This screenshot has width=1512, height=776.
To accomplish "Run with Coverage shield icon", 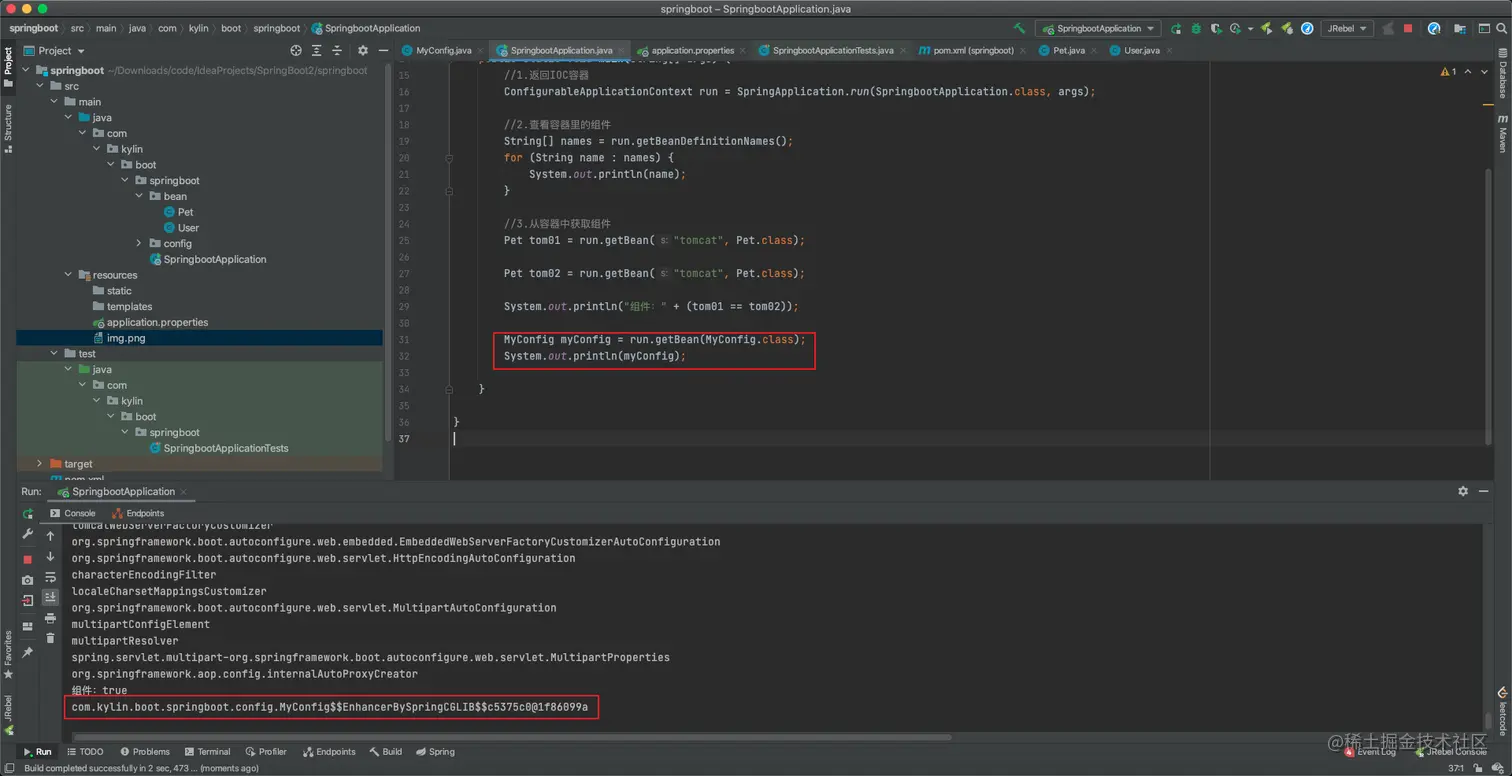I will pos(1216,29).
